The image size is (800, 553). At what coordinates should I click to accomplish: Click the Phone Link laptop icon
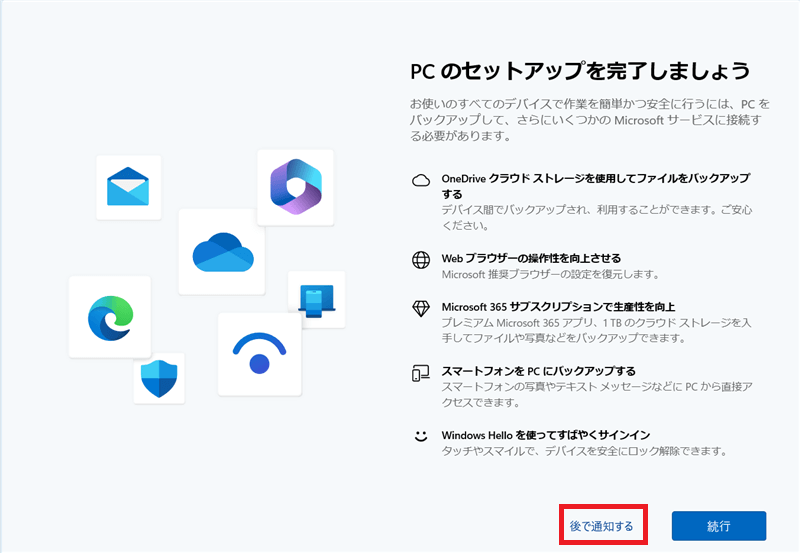[317, 299]
